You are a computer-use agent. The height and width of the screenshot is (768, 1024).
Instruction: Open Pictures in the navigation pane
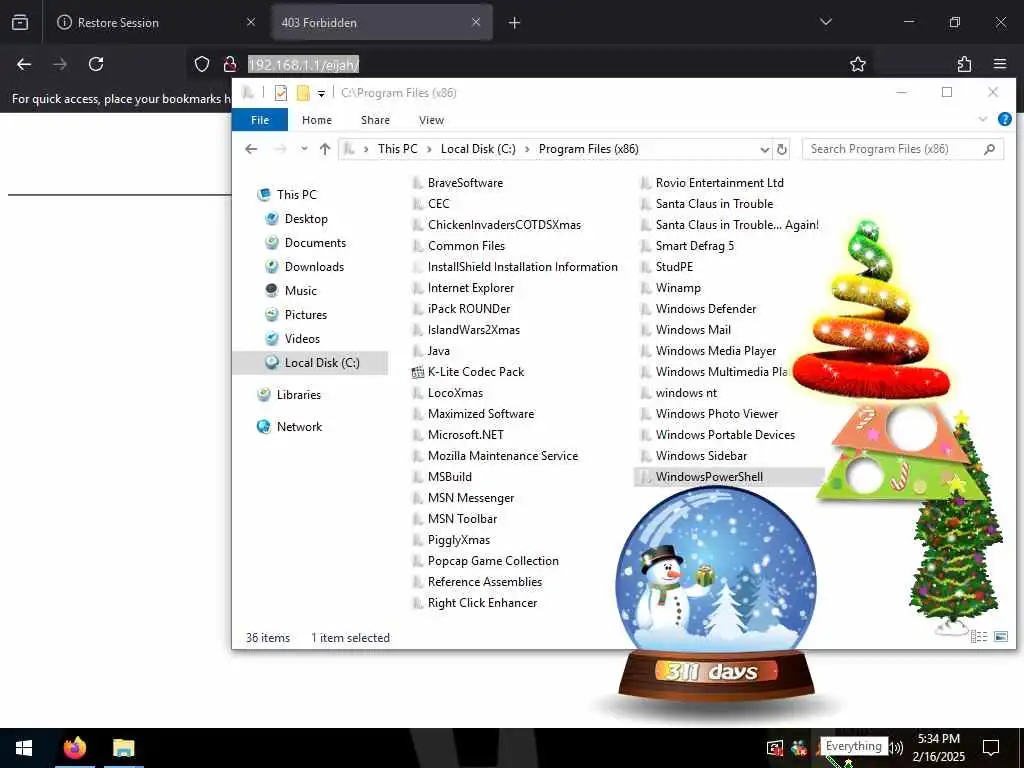(x=305, y=315)
